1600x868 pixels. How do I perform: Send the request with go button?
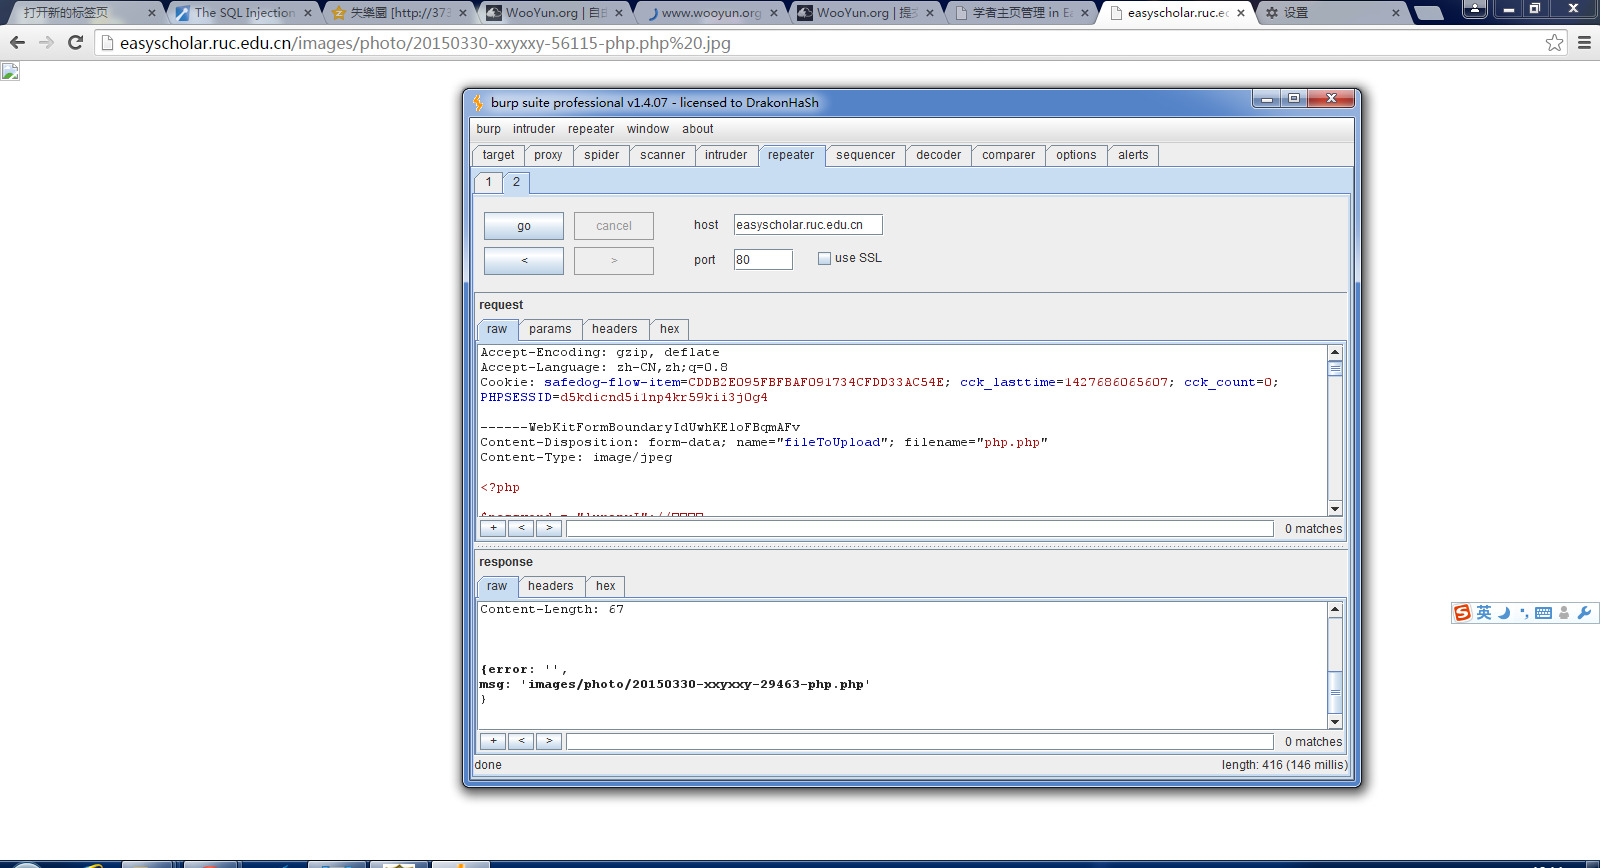(524, 226)
